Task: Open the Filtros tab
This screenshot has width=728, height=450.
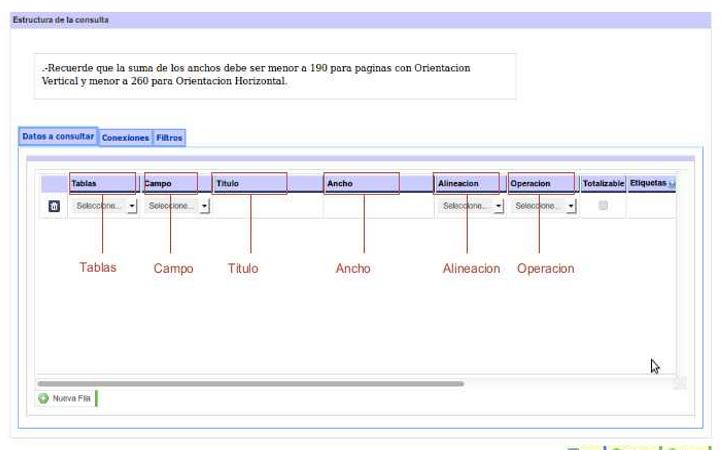Action: pos(169,138)
